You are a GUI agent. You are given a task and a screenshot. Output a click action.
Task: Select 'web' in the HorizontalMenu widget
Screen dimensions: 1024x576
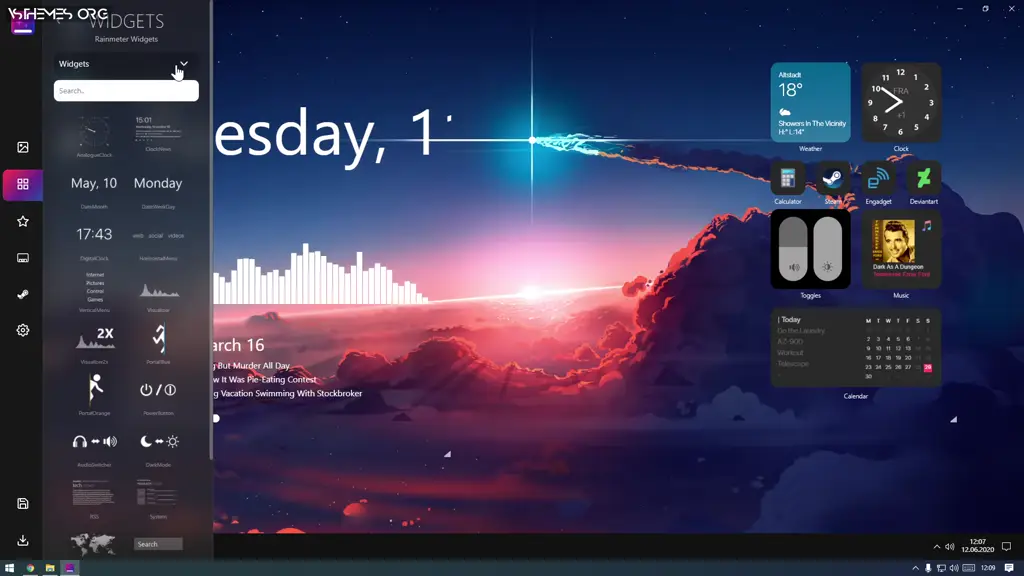pyautogui.click(x=136, y=235)
